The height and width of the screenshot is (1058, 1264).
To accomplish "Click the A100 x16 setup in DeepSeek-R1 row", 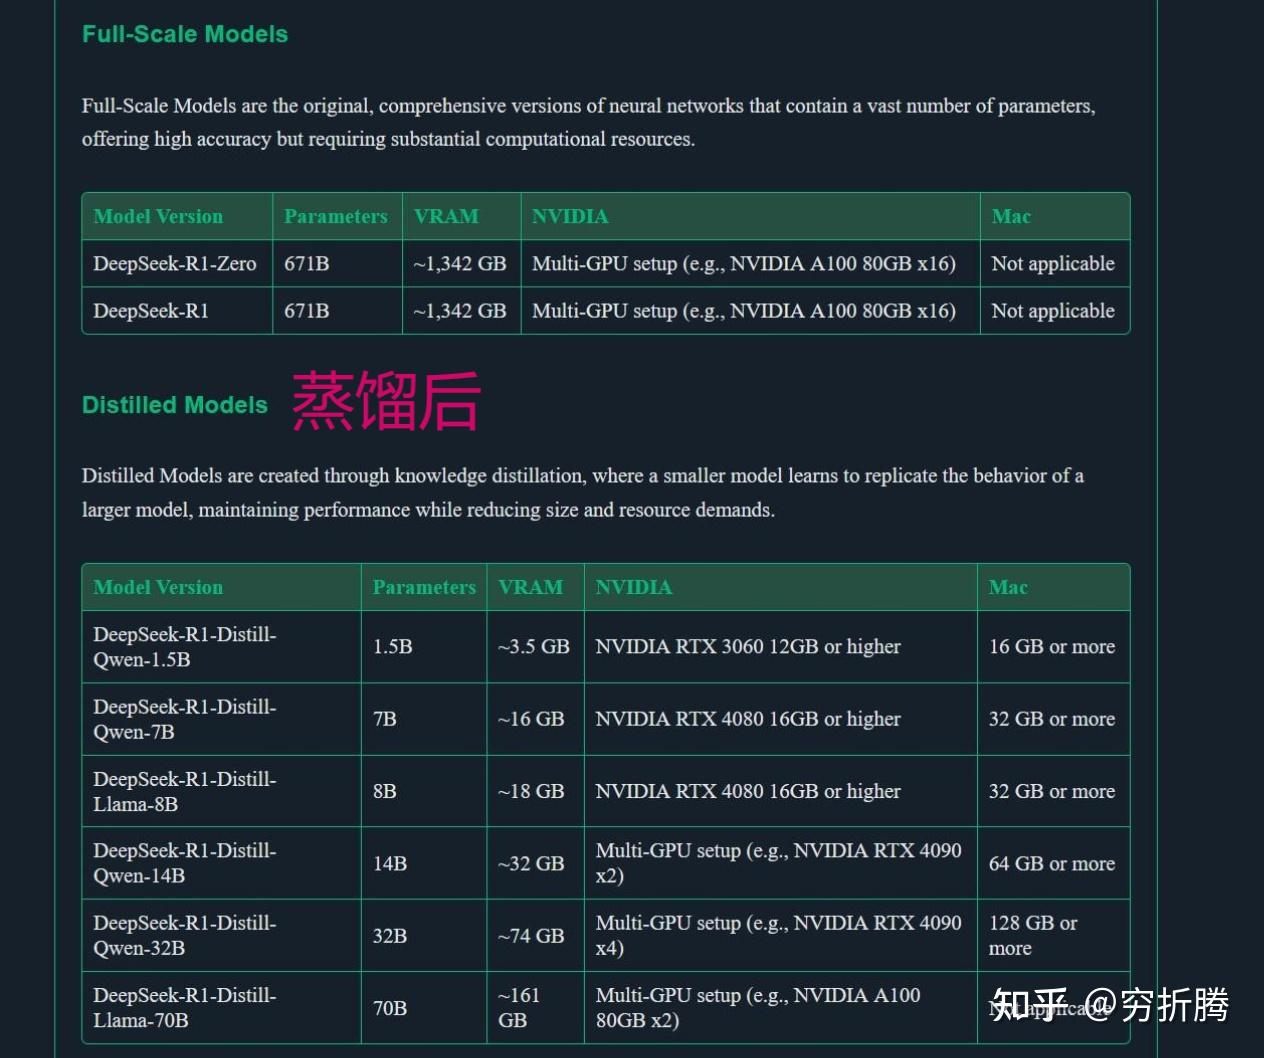I will (x=744, y=311).
